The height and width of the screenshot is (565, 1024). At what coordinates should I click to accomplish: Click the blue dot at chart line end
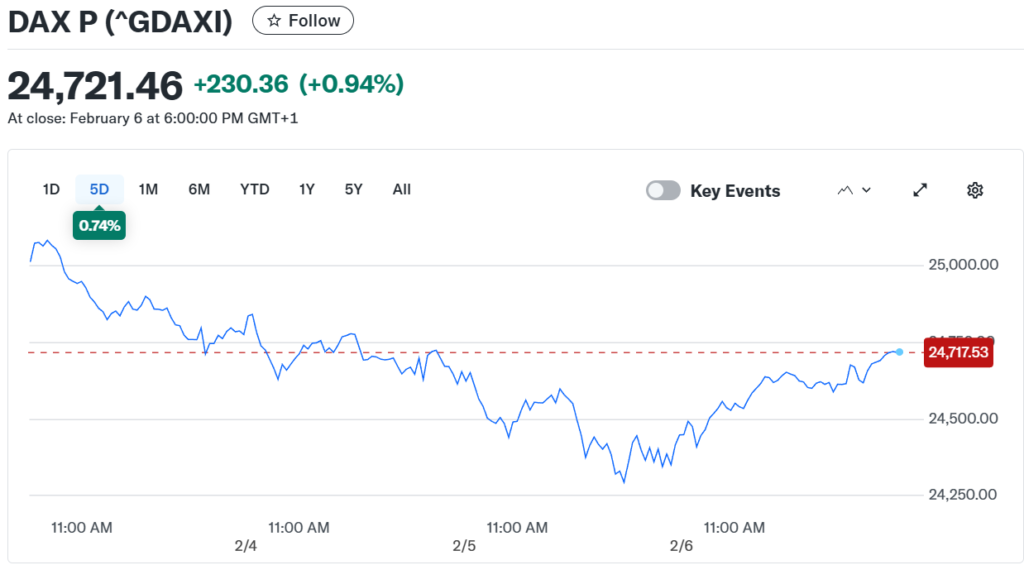pos(900,352)
